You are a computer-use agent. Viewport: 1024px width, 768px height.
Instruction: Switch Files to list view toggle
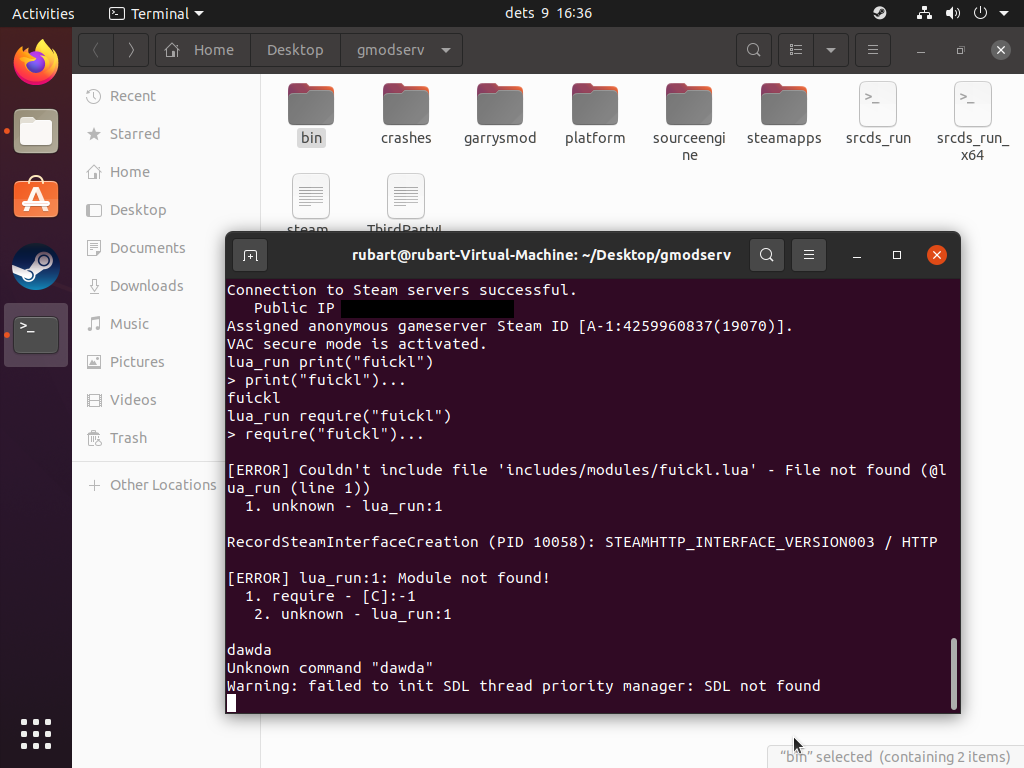[x=795, y=50]
